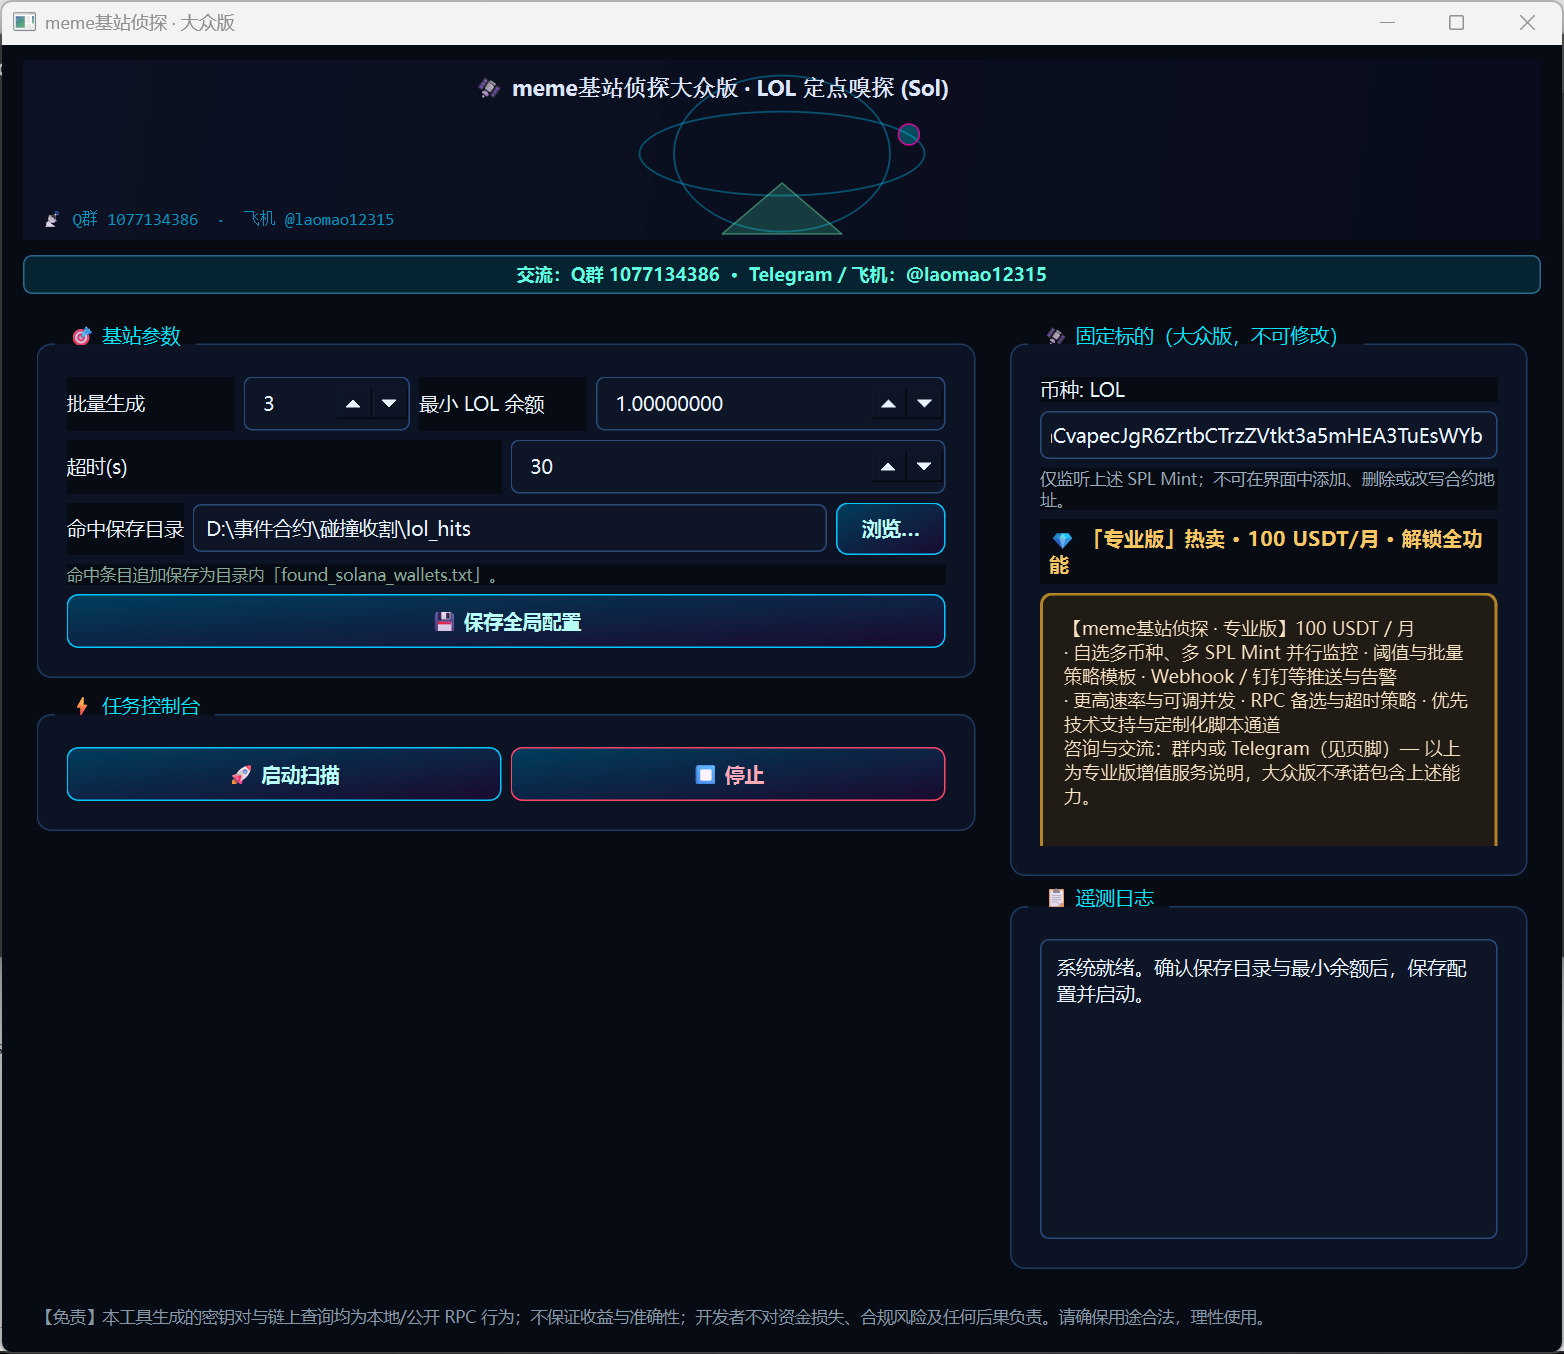
Task: Start scanning with 启动扫描 button
Action: [x=284, y=775]
